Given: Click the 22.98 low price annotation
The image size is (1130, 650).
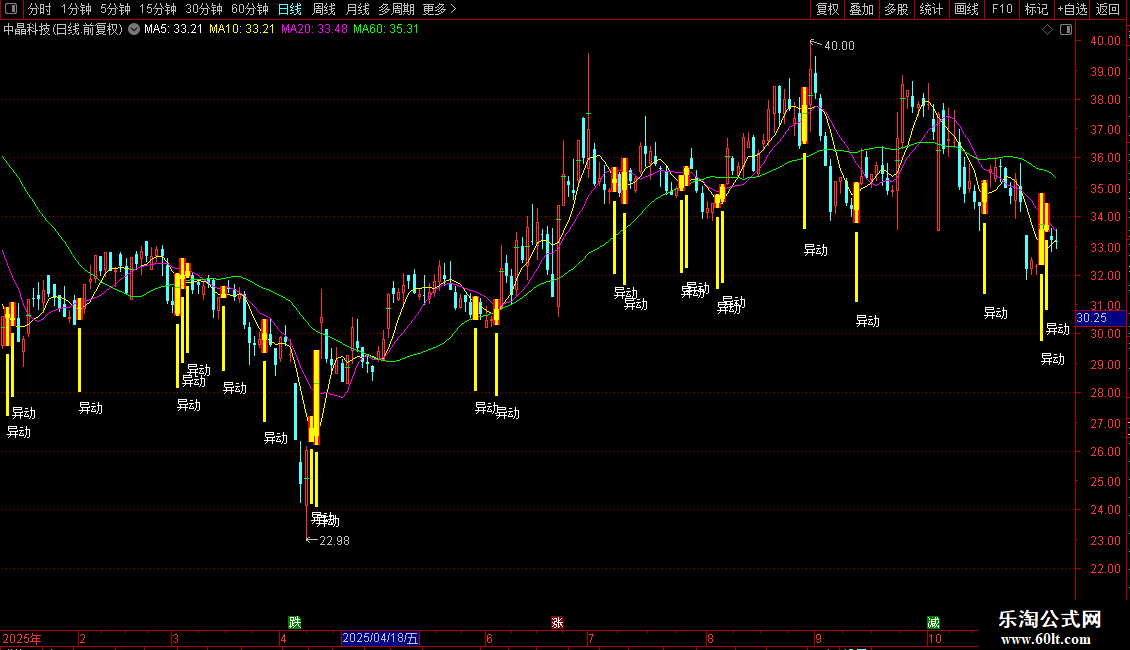Looking at the screenshot, I should [334, 541].
